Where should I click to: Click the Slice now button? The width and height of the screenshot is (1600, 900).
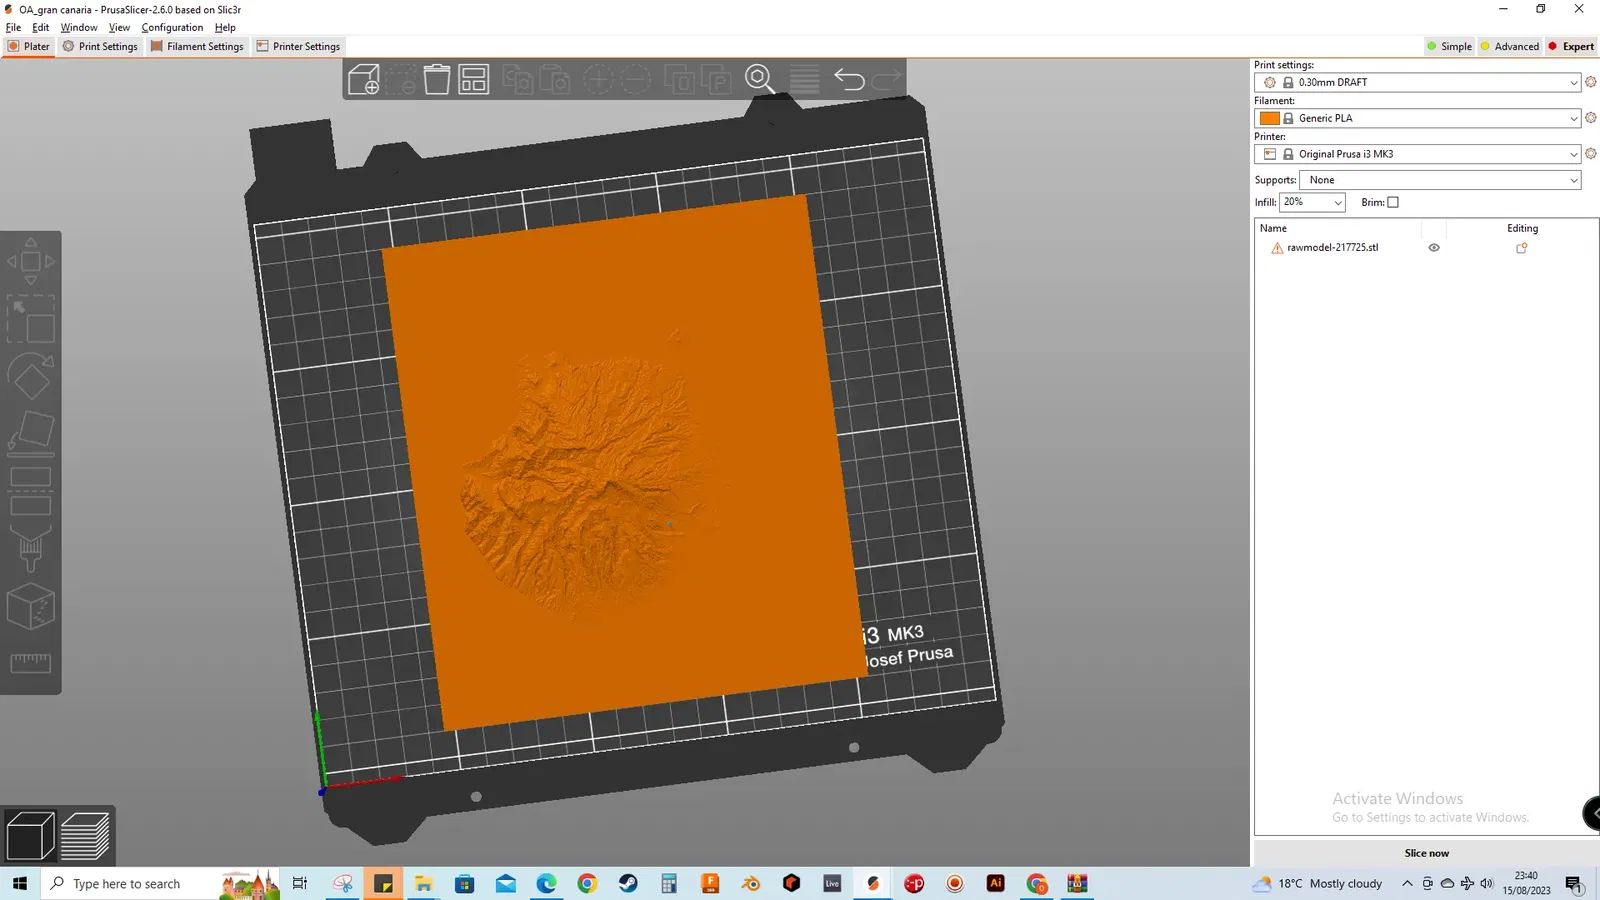[1426, 853]
